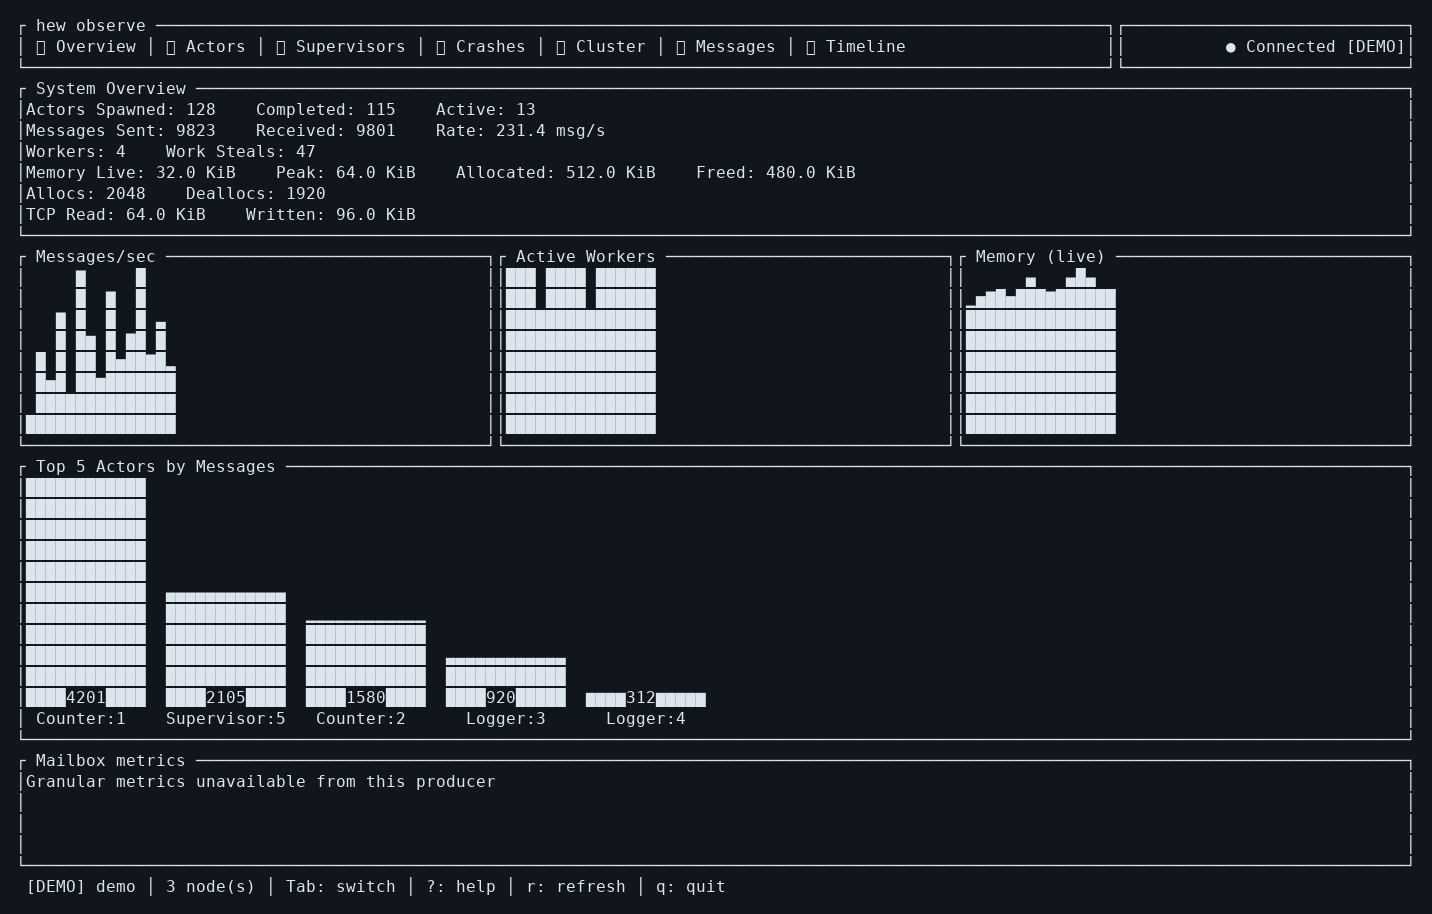The width and height of the screenshot is (1432, 914).
Task: Select the Counter:2 bar label
Action: (x=361, y=719)
